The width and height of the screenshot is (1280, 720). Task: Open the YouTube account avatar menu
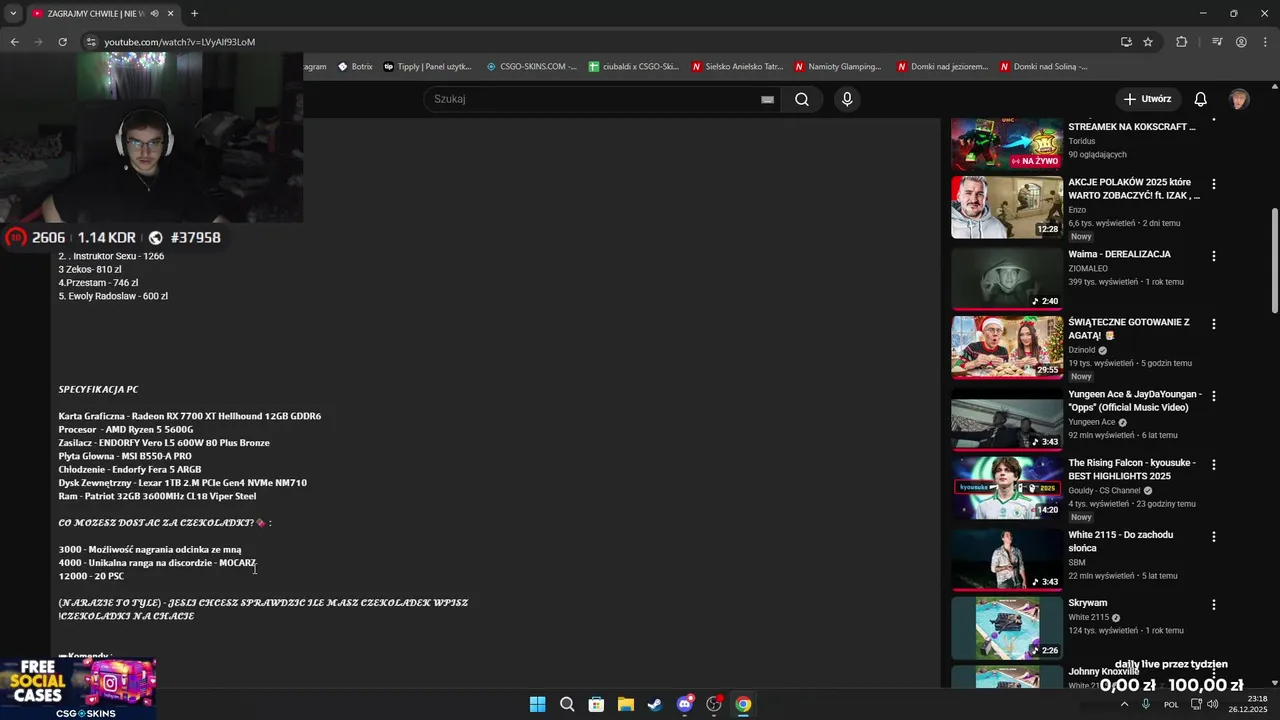1239,99
